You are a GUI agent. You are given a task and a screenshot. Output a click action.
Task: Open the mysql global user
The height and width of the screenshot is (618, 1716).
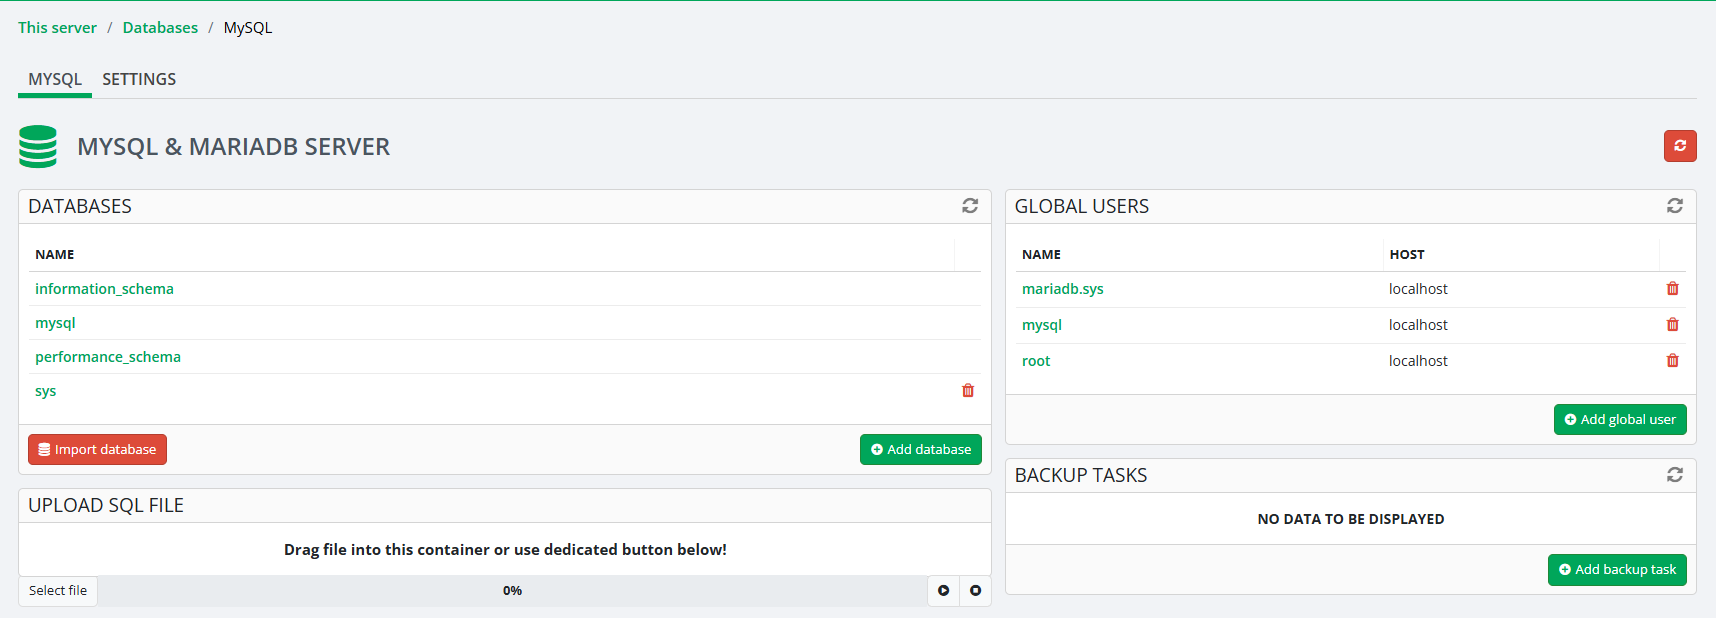(x=1042, y=325)
